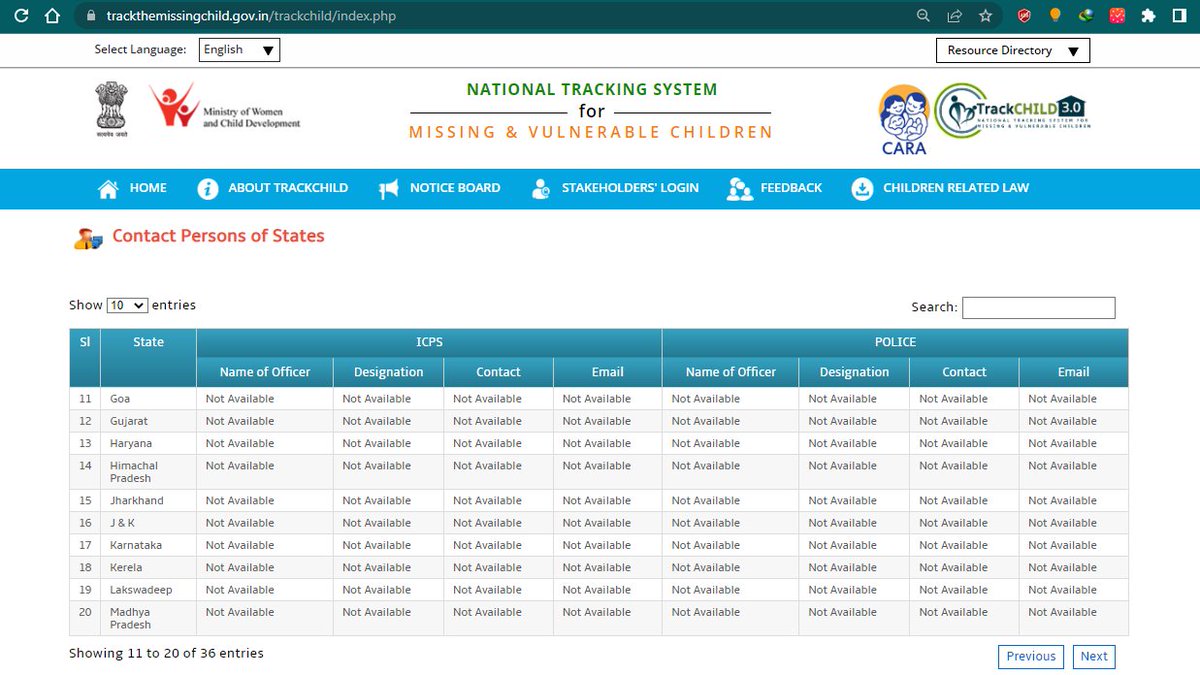Viewport: 1200px width, 675px height.
Task: Select the Jharkhand state cell
Action: (x=148, y=501)
